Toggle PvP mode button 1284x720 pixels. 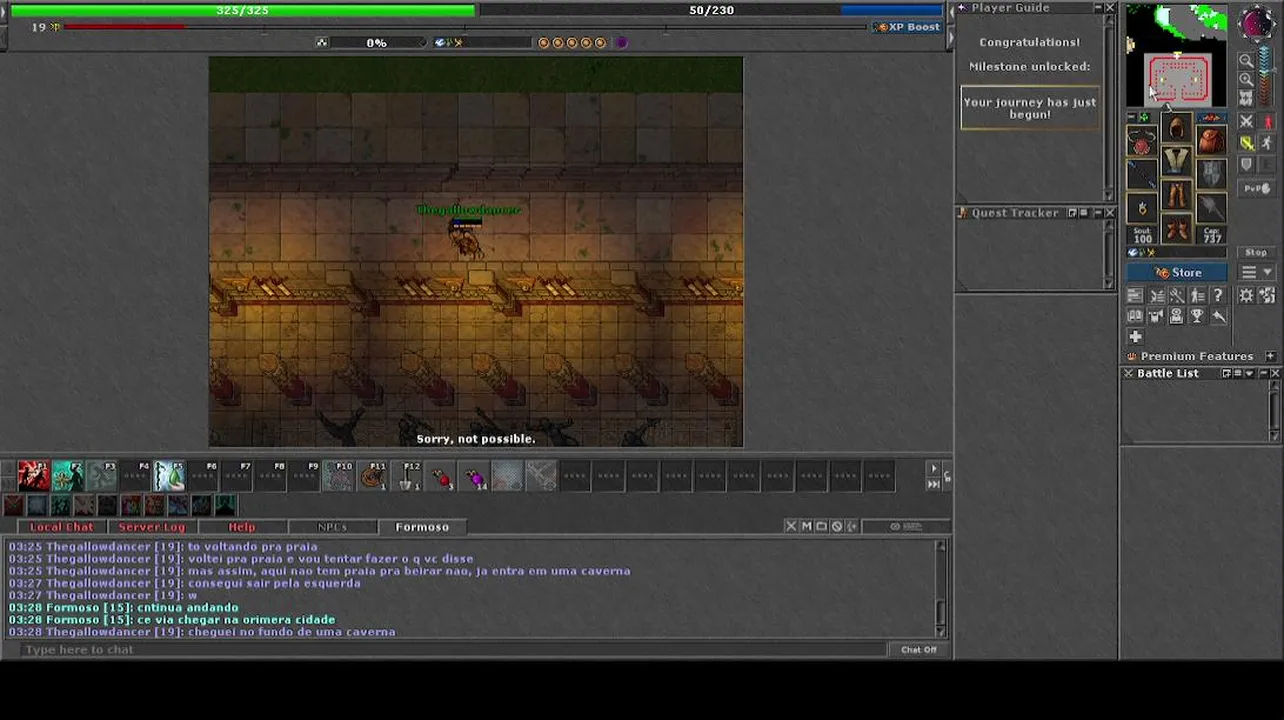click(1257, 189)
